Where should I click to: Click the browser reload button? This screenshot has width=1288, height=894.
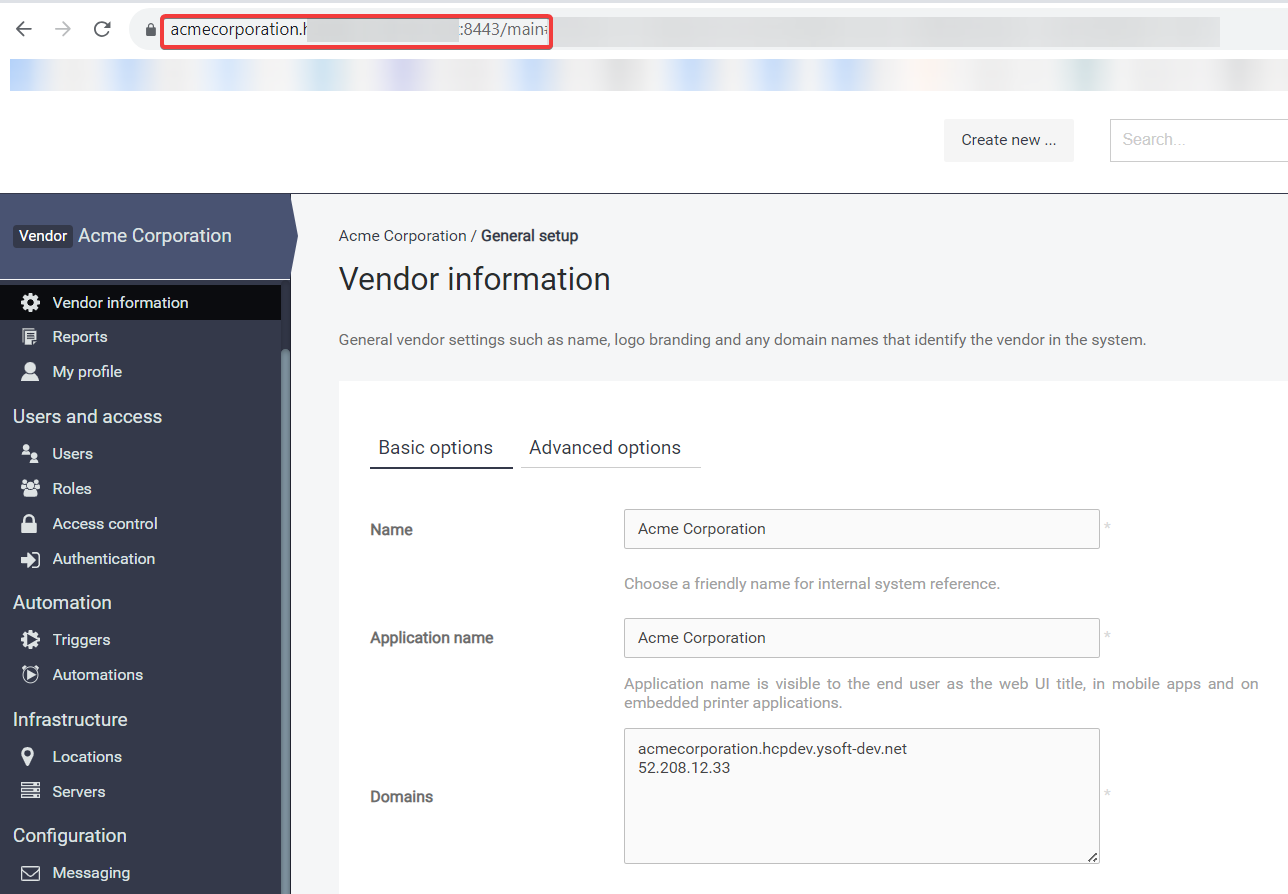(102, 29)
